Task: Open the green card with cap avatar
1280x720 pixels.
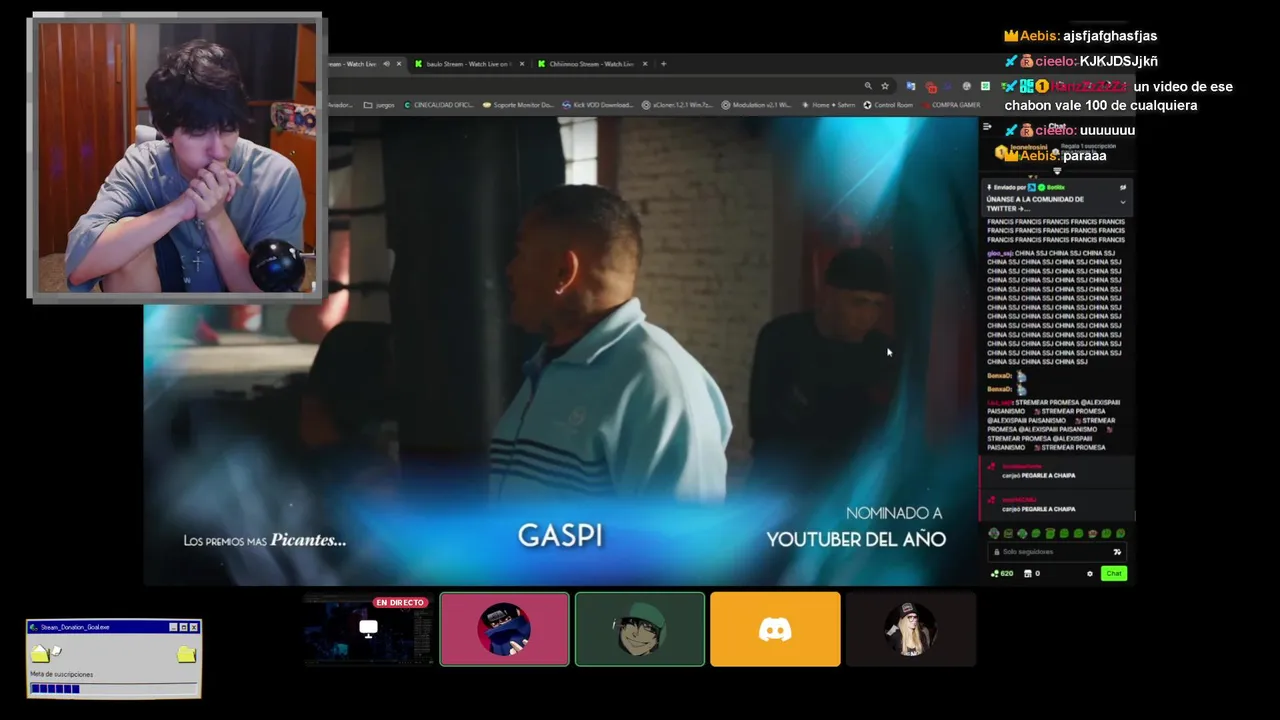Action: point(640,629)
